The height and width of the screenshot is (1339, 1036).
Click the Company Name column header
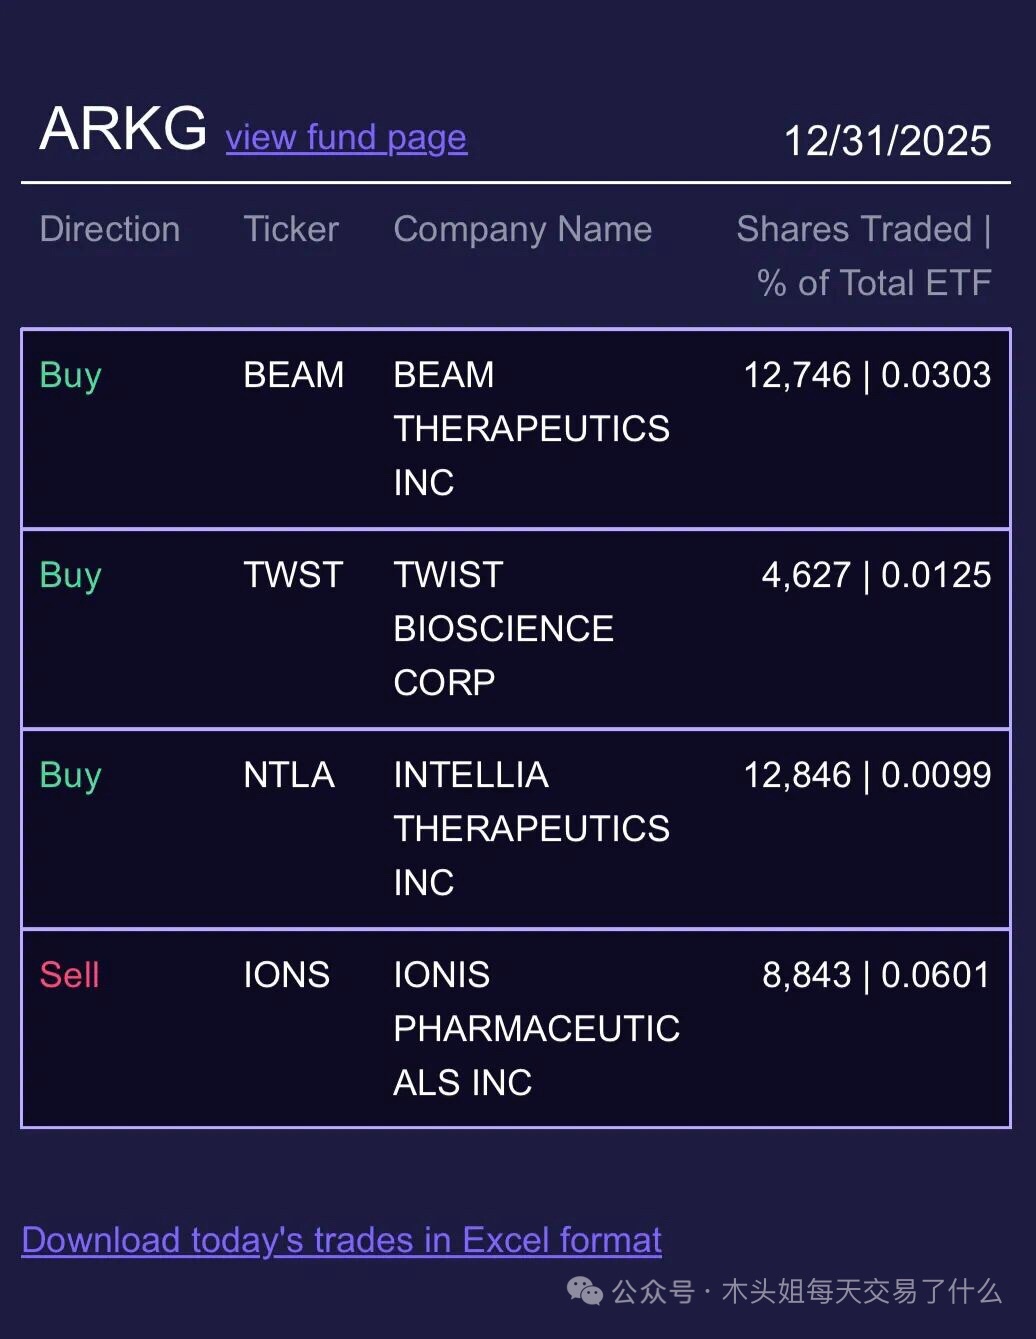coord(522,229)
